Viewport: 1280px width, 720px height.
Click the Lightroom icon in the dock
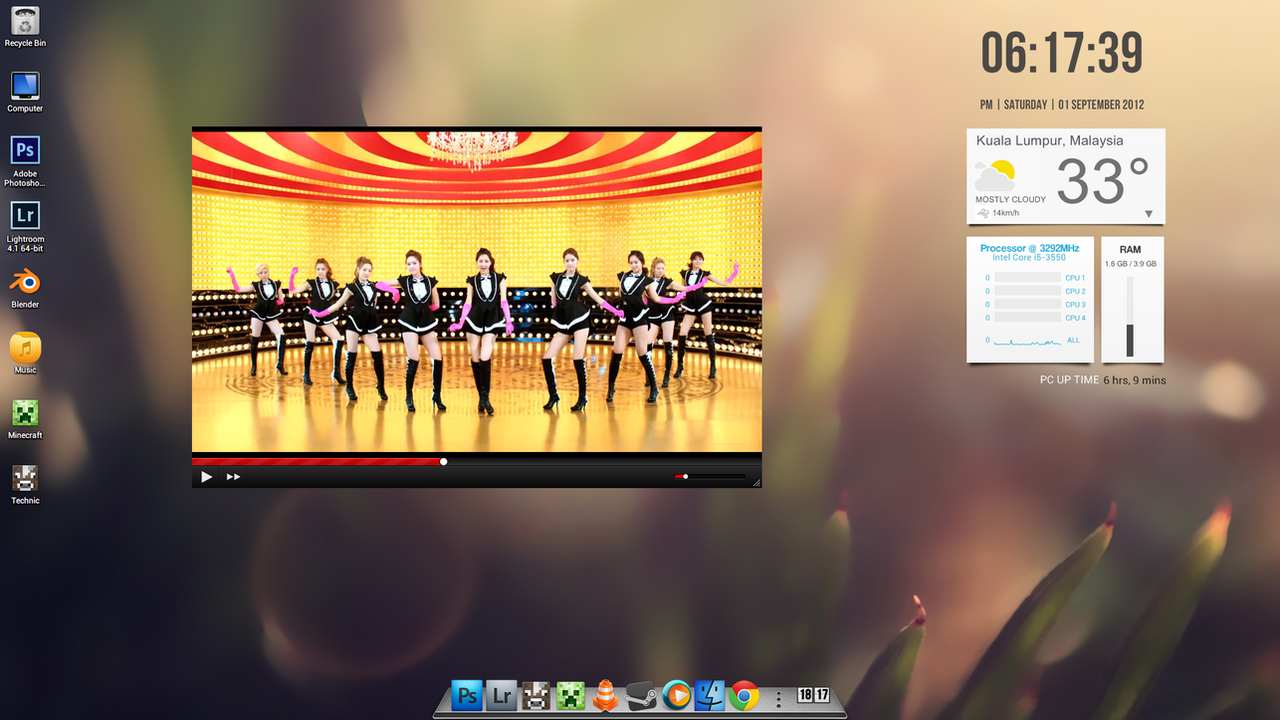(502, 695)
